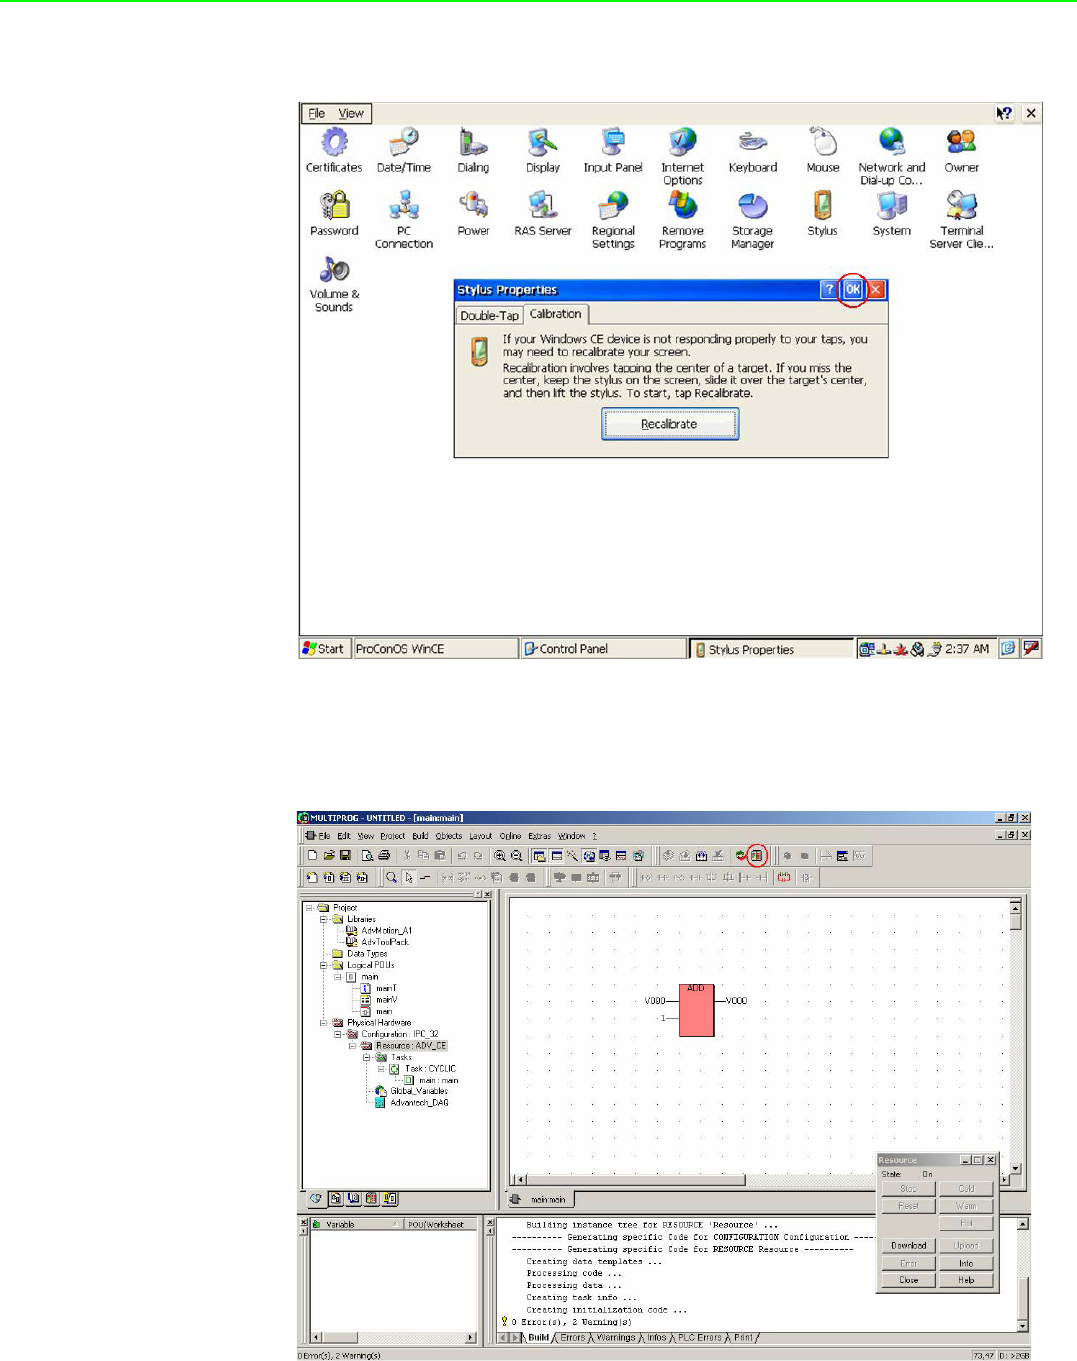Click the MULTIPROG project control dialog toolbar icon
Screen dimensions: 1077x1361
click(x=757, y=856)
